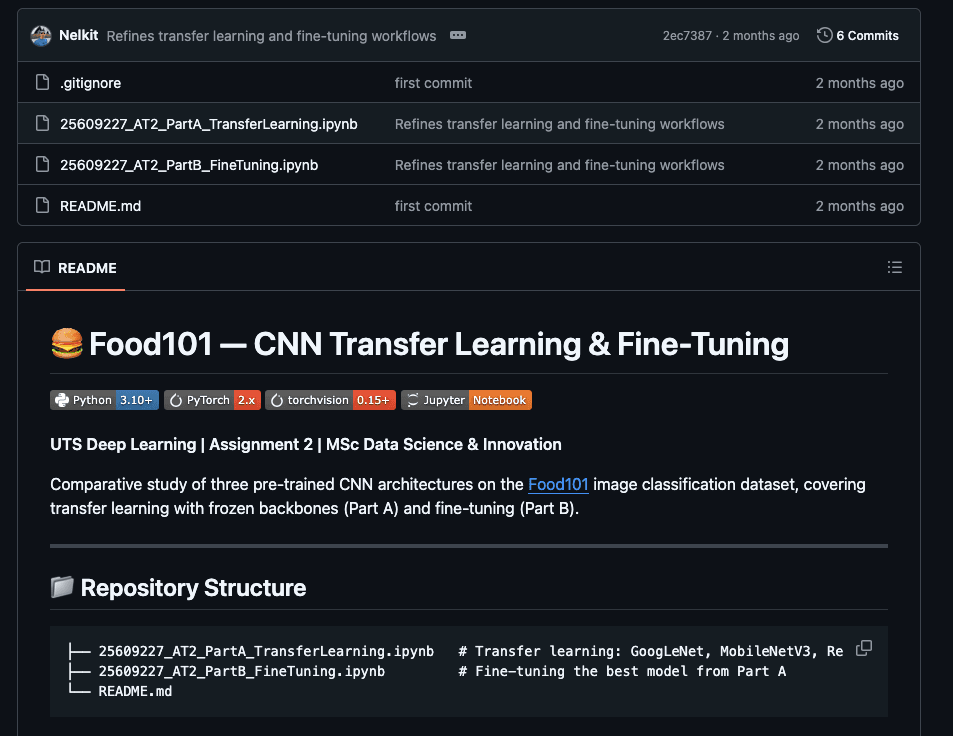Click '2 months ago' in README.md row
The width and height of the screenshot is (953, 736).
(x=859, y=206)
